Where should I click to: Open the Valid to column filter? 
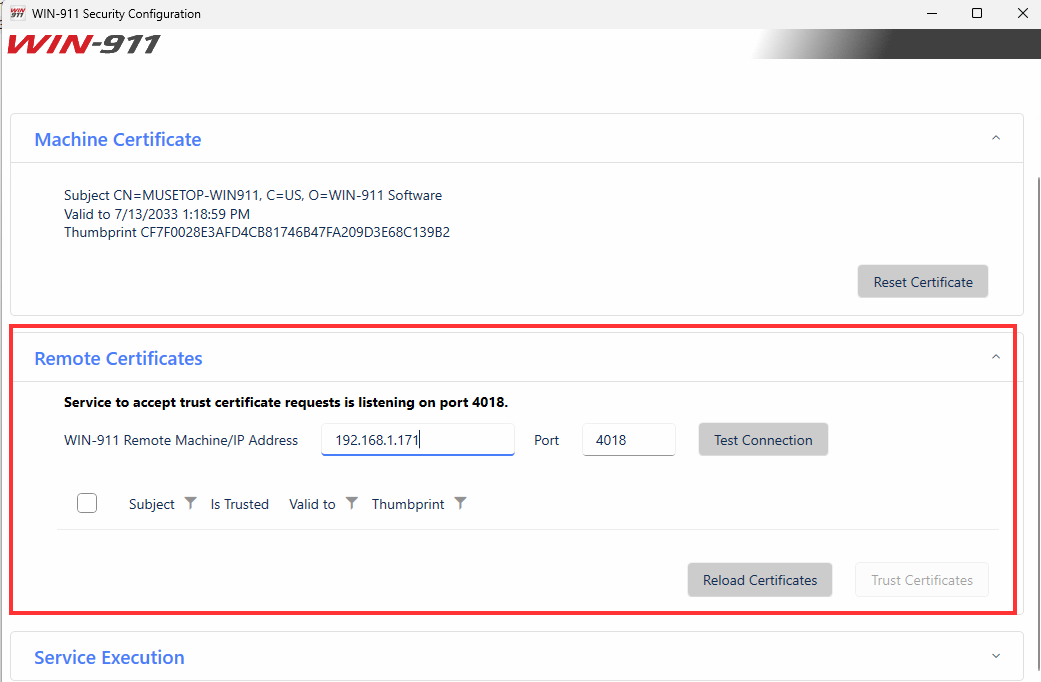tap(352, 503)
